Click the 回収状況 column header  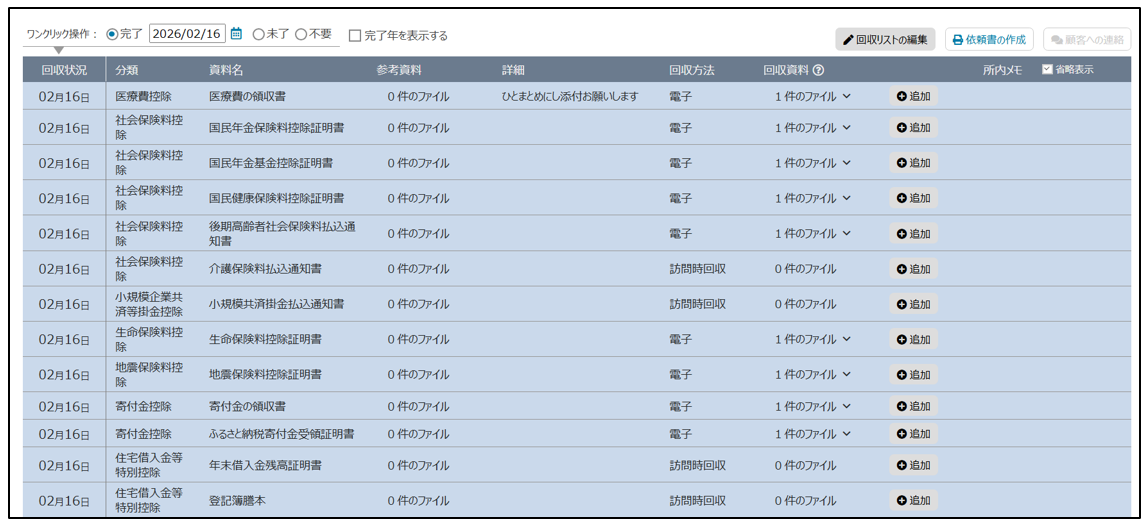64,71
